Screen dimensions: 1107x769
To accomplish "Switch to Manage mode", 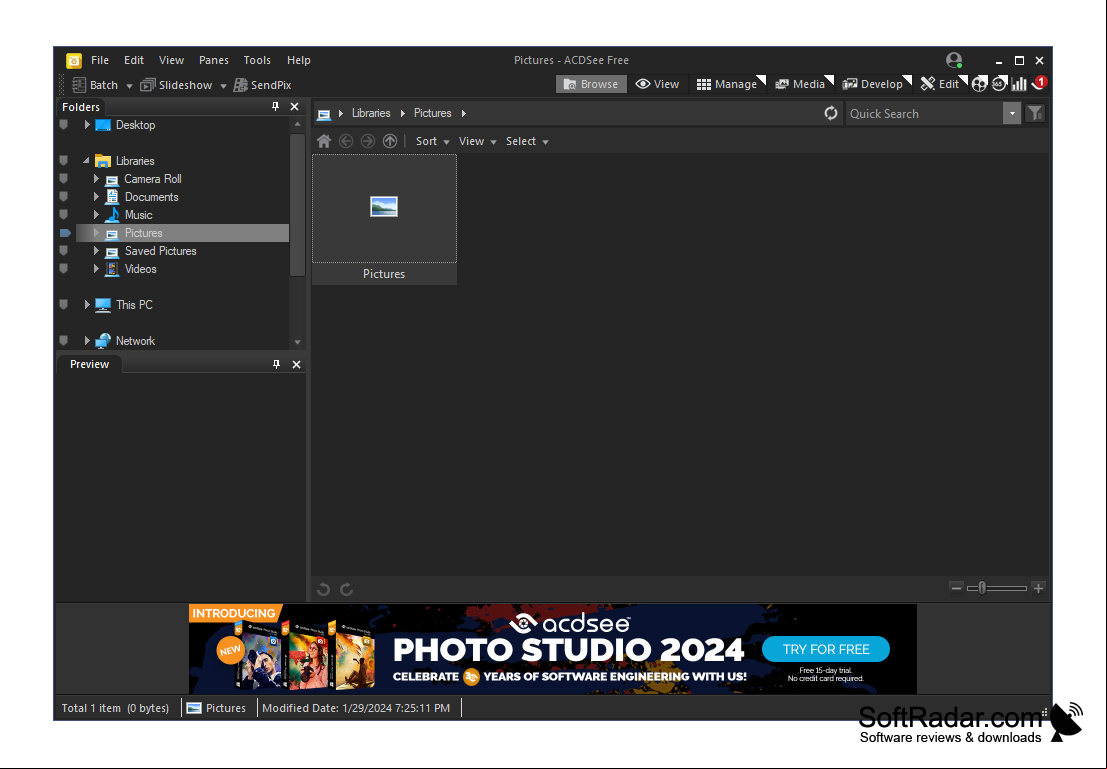I will pos(727,84).
